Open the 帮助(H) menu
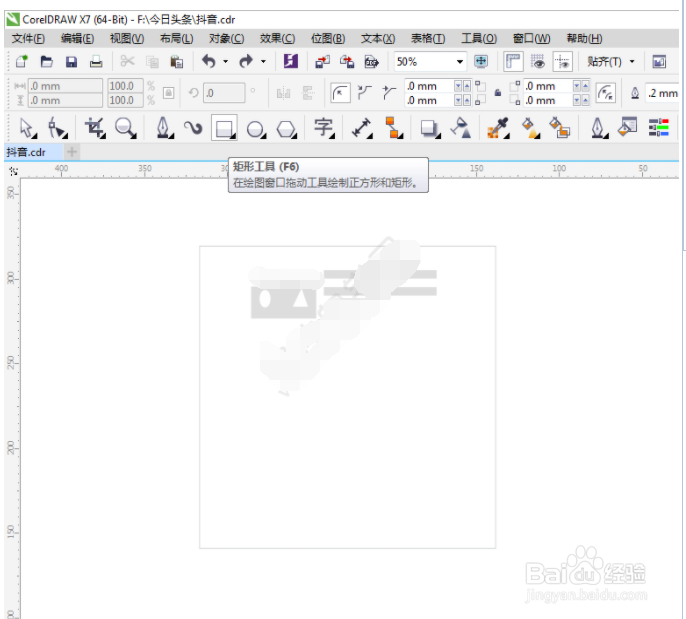 [584, 39]
